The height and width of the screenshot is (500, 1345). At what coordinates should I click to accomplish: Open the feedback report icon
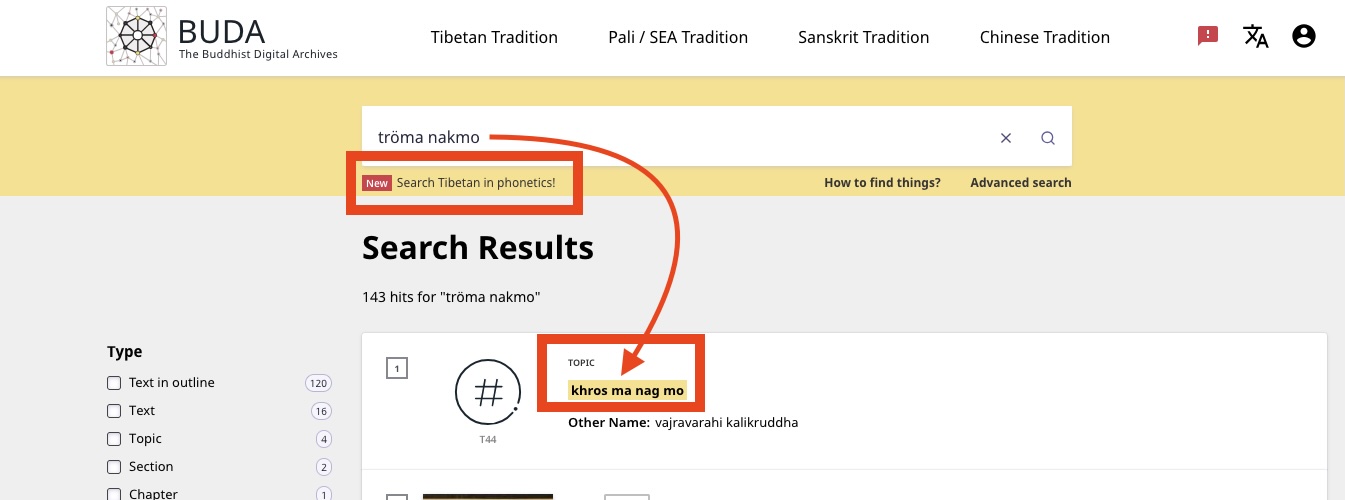(x=1208, y=36)
